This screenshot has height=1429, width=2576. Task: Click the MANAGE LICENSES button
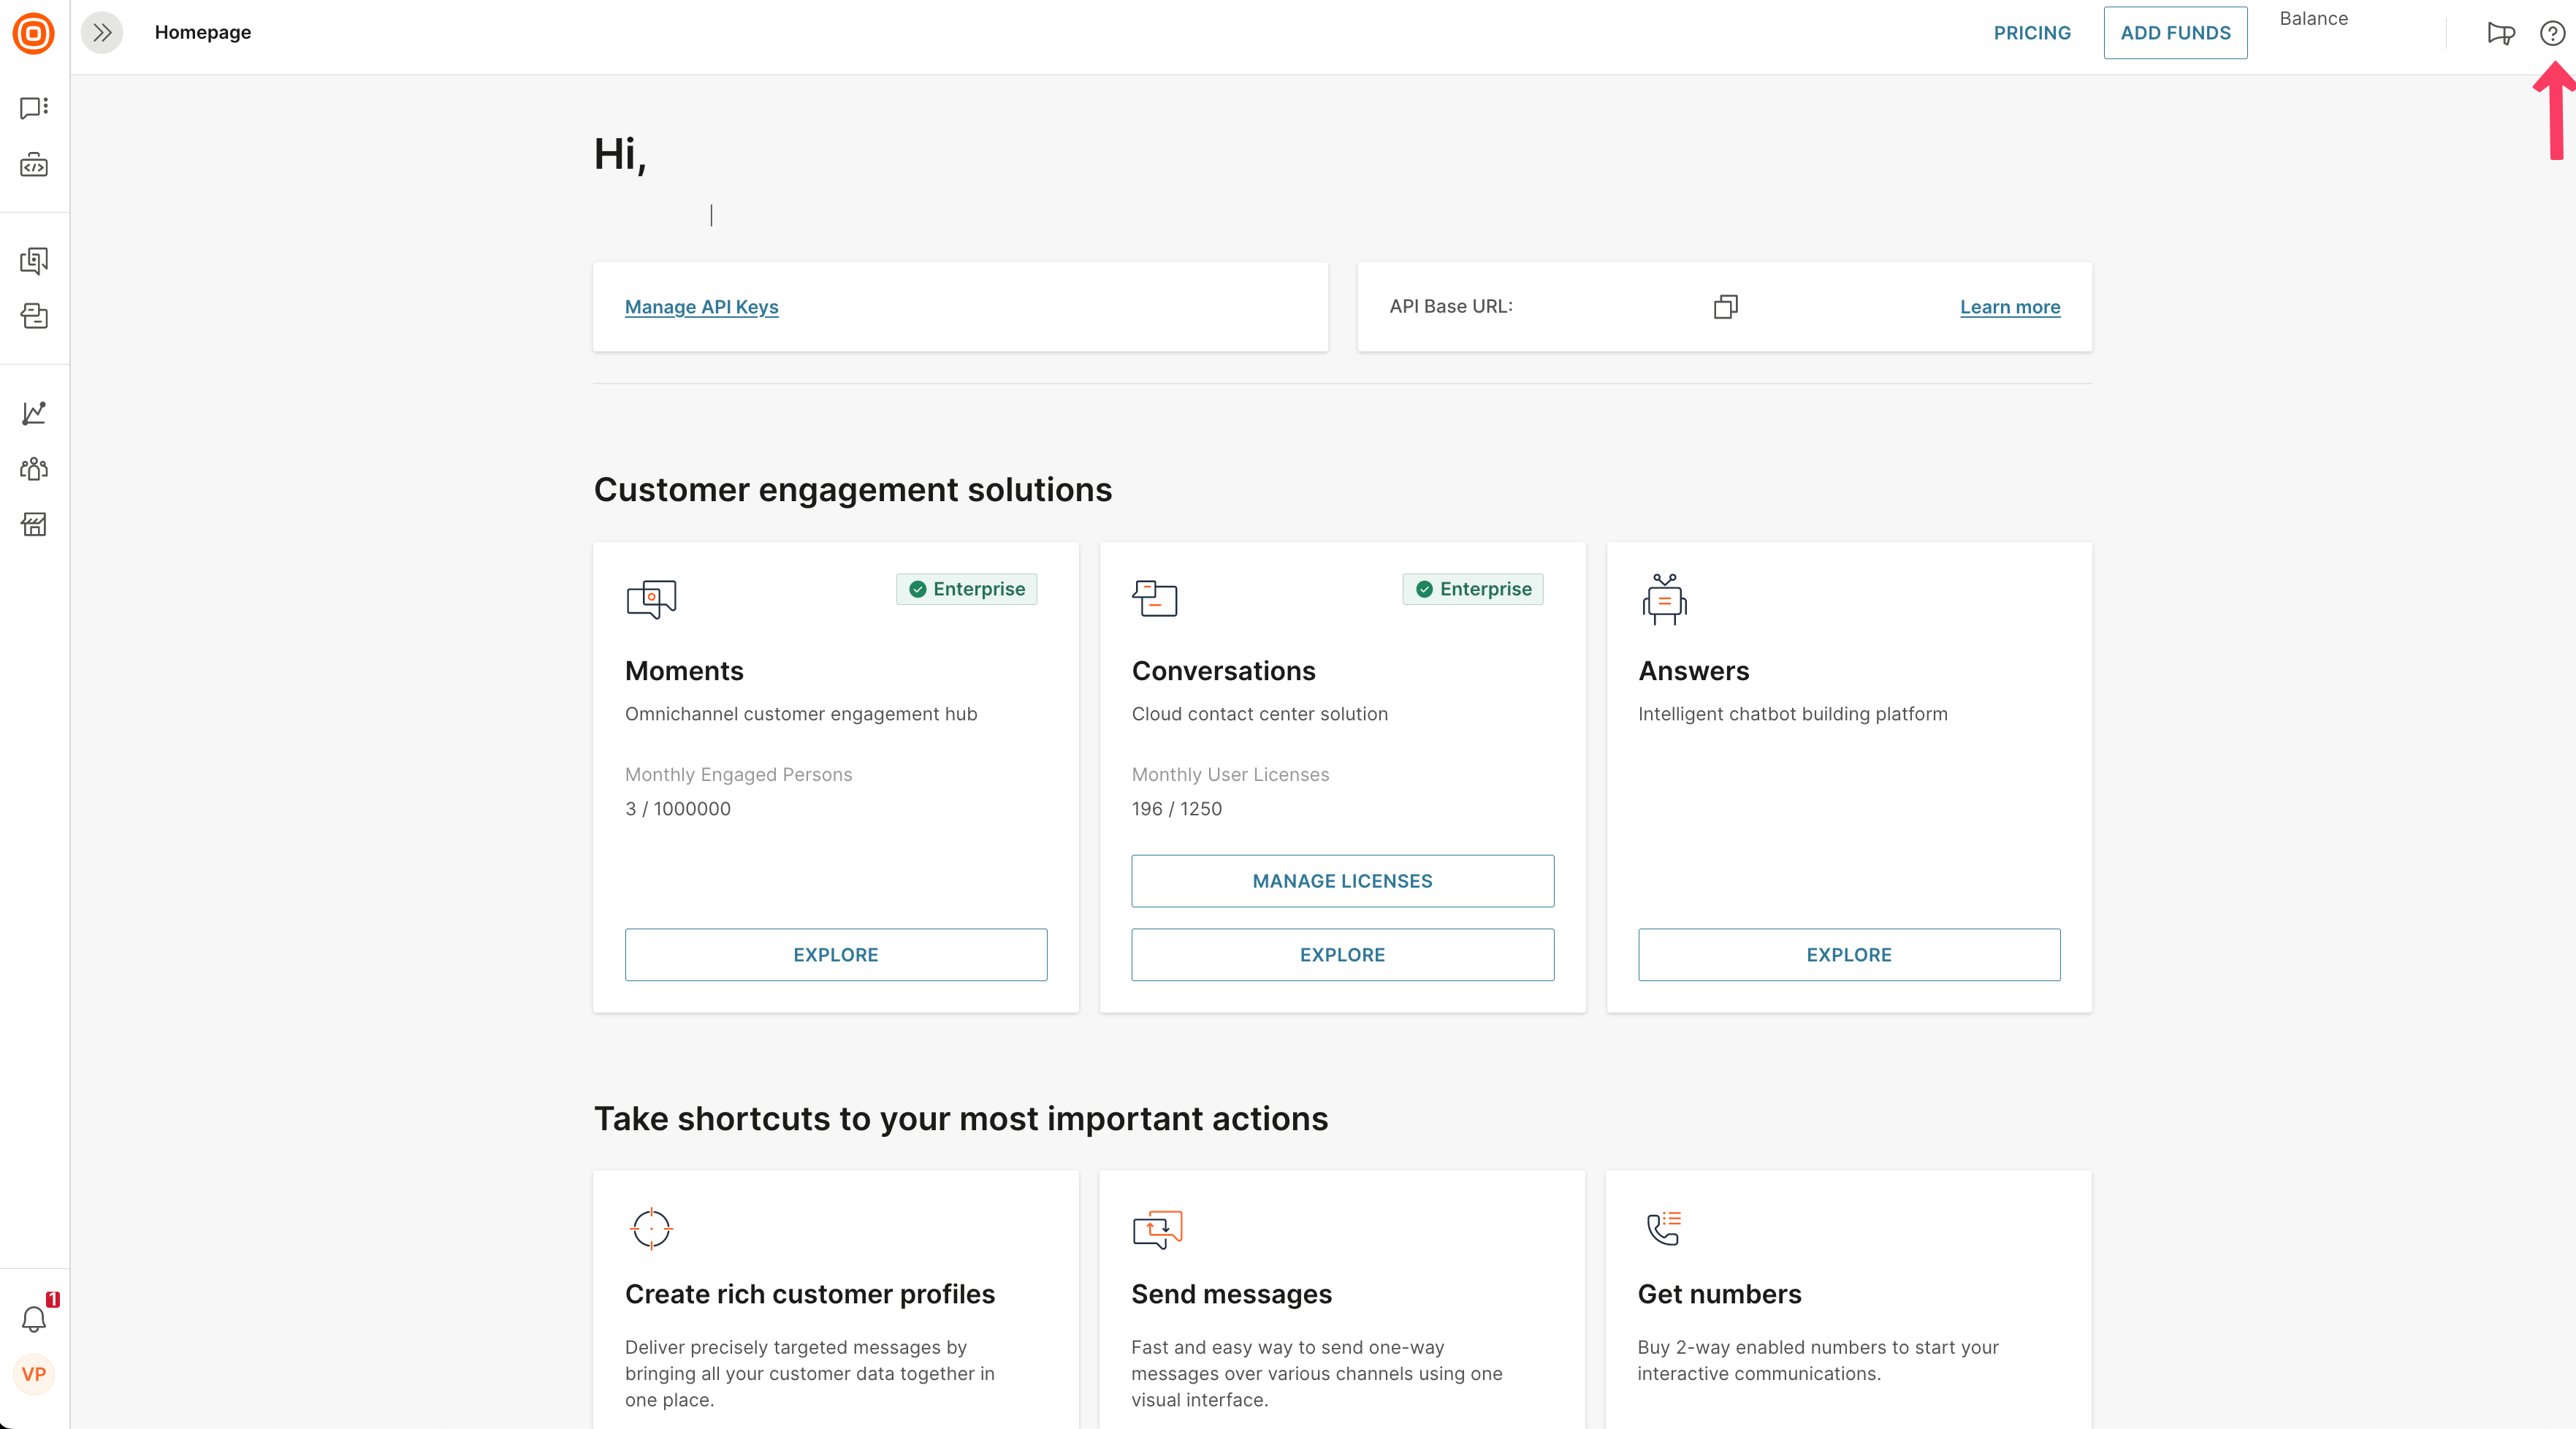(x=1342, y=881)
